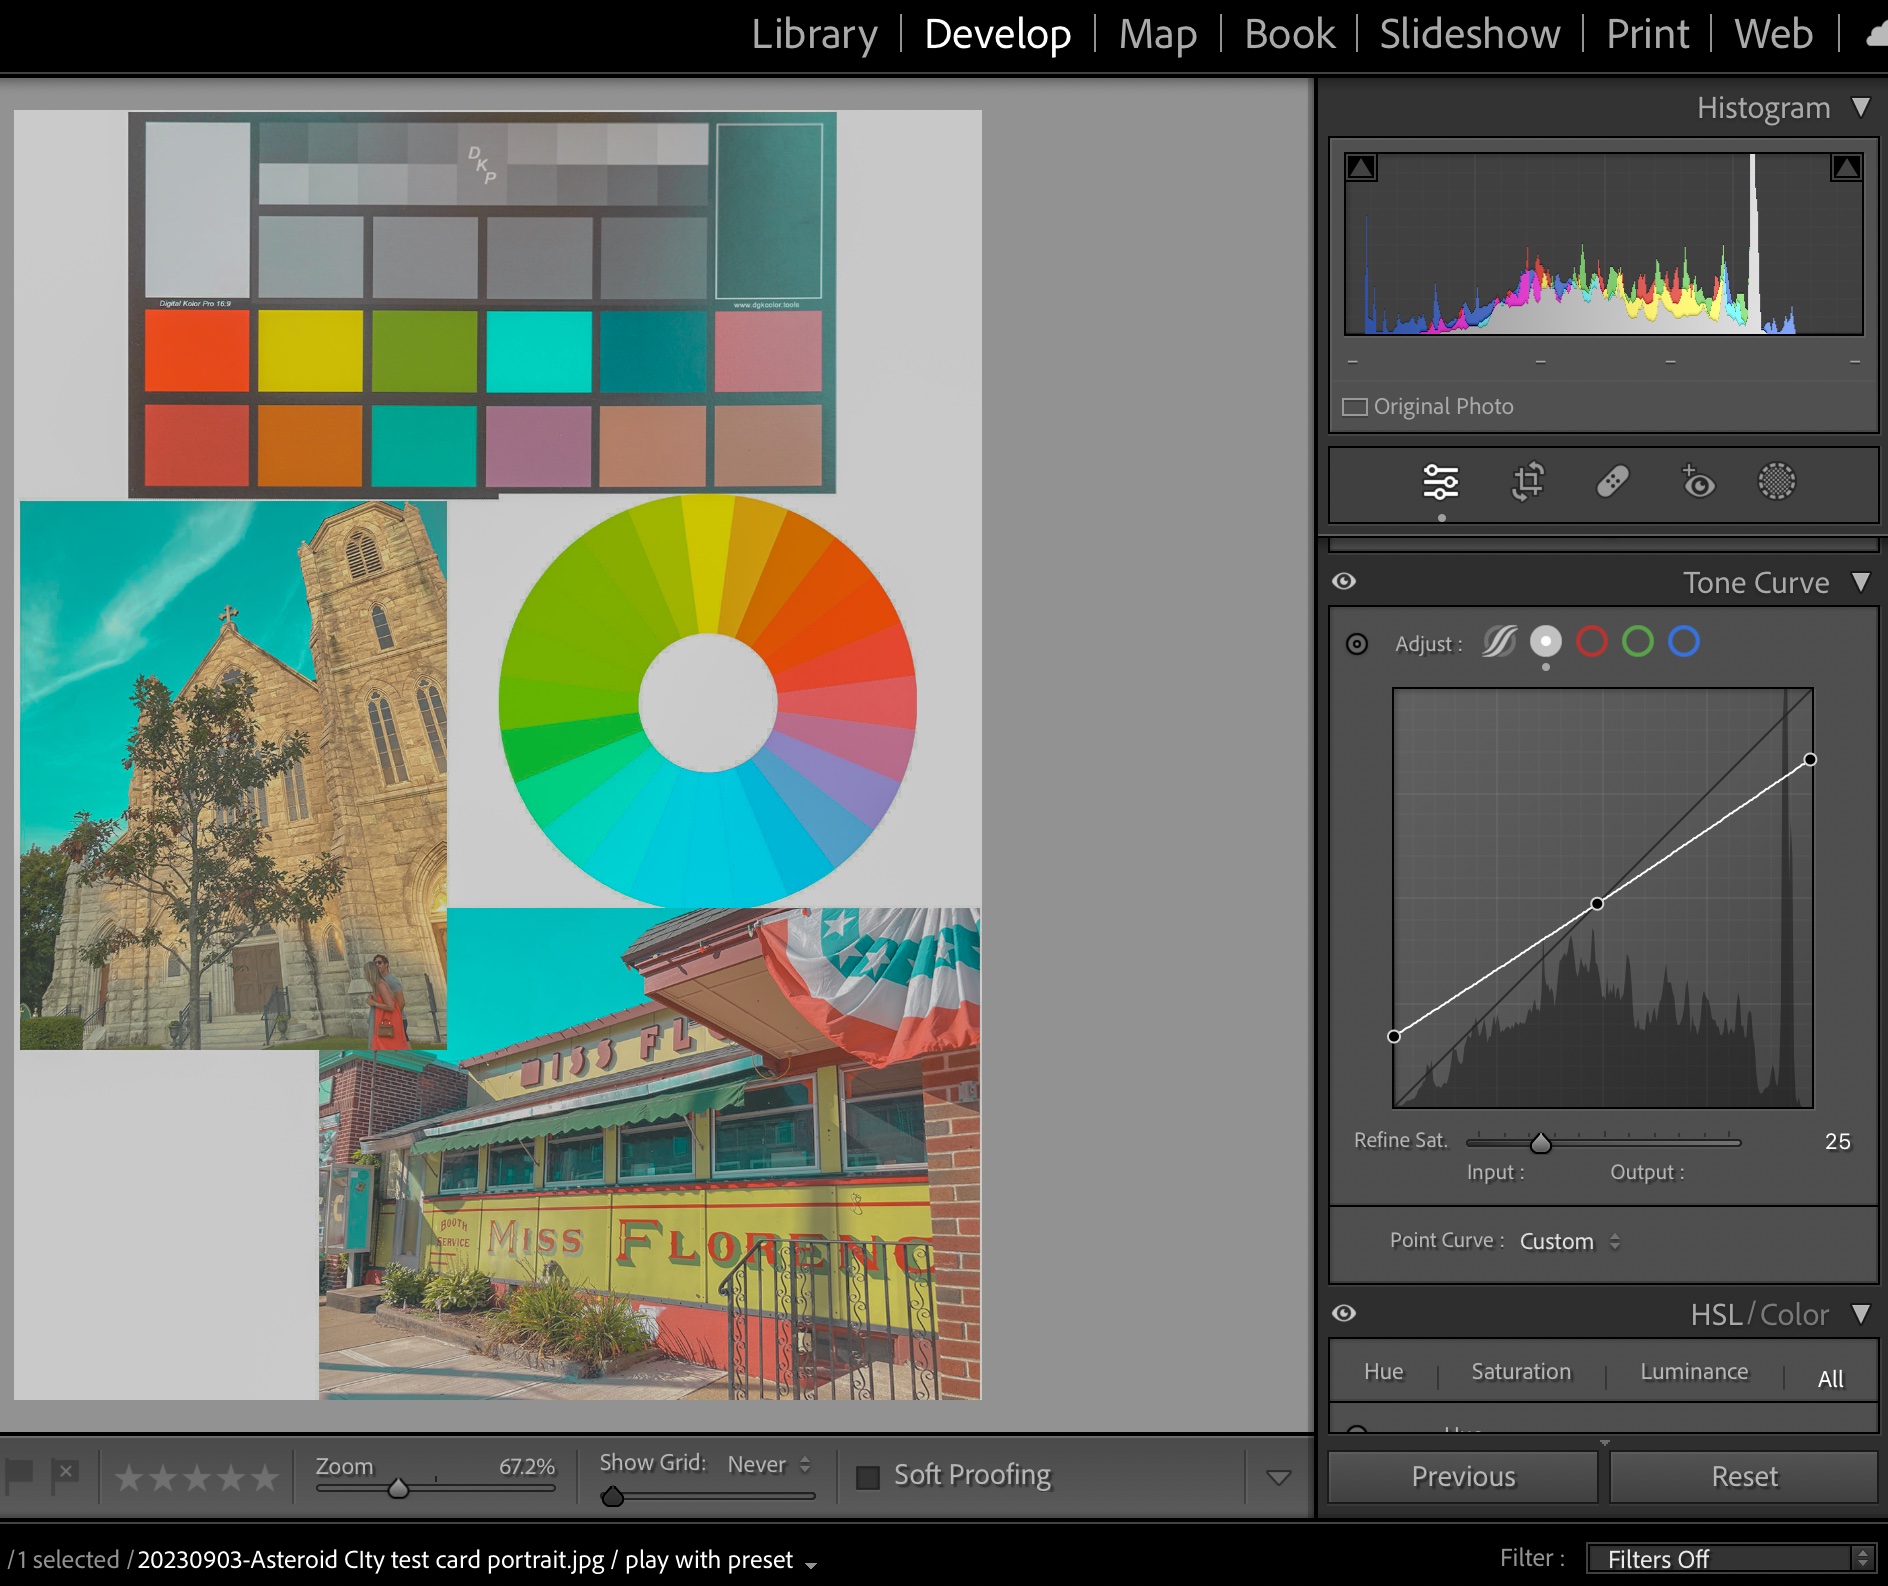The image size is (1888, 1586).
Task: Set a five star rating
Action: pyautogui.click(x=265, y=1477)
